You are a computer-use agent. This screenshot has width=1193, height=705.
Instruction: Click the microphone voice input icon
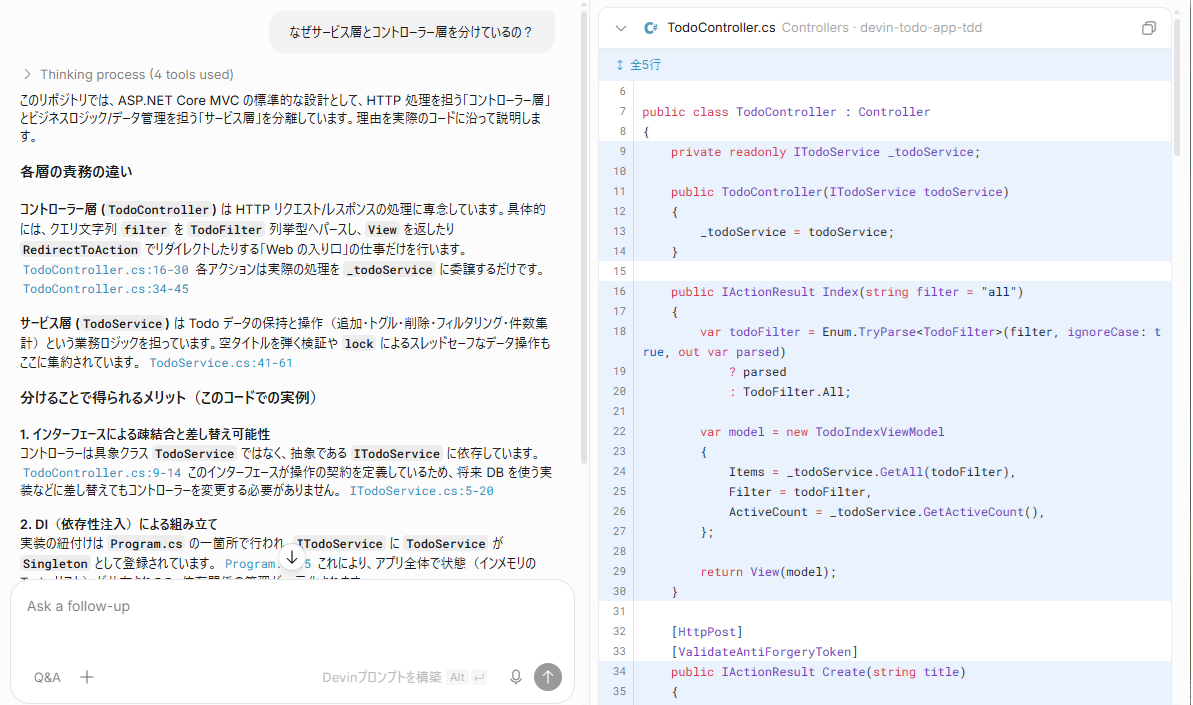pos(515,677)
